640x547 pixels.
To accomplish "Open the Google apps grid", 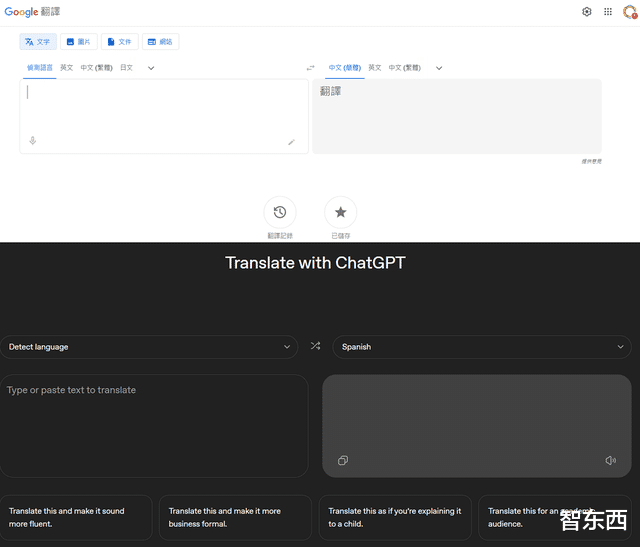I will pyautogui.click(x=608, y=12).
